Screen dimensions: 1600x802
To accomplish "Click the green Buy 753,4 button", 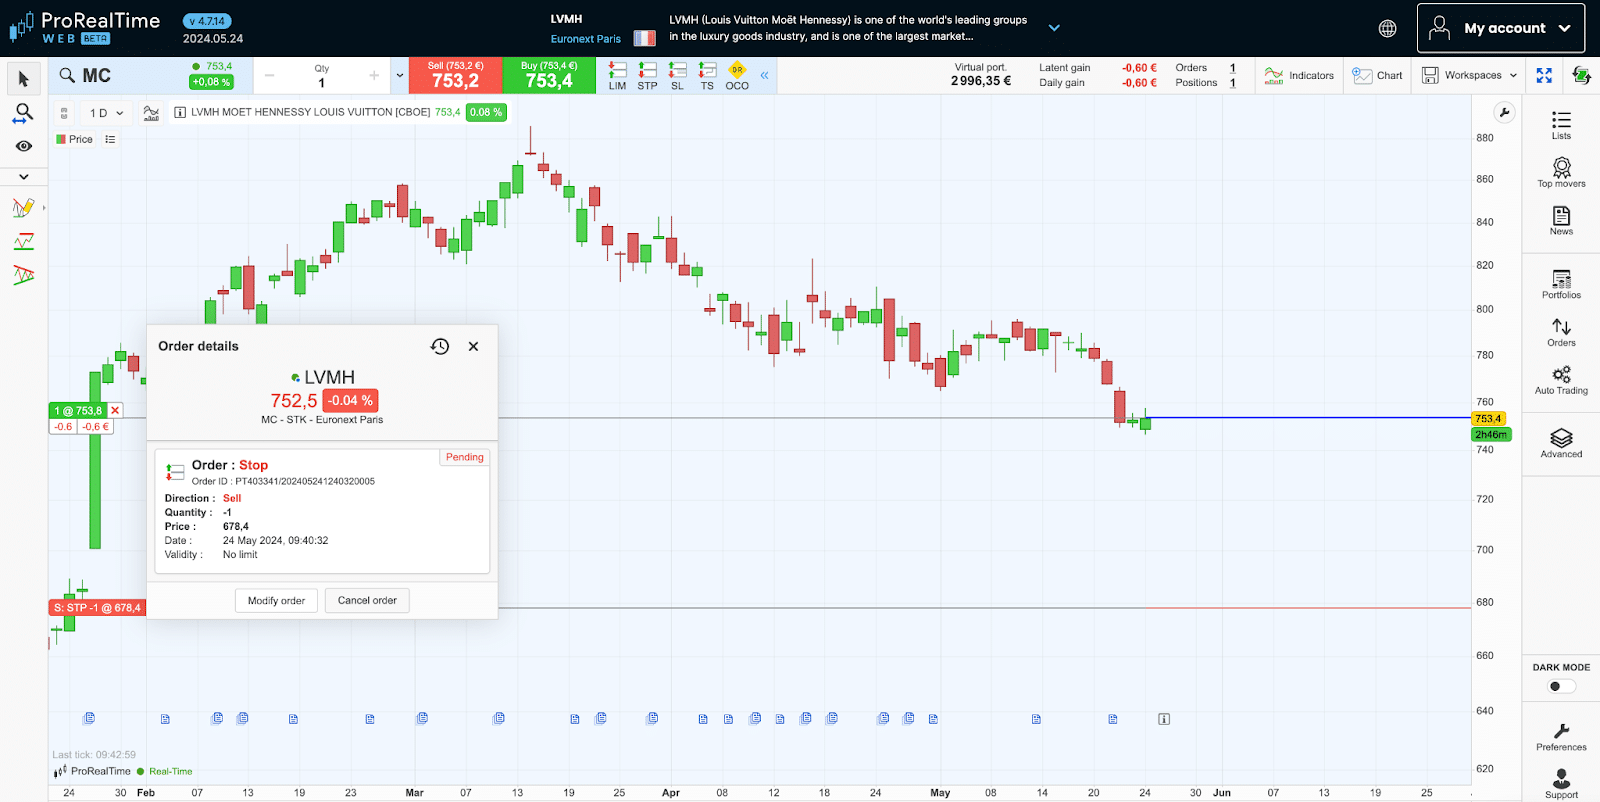I will (x=549, y=76).
